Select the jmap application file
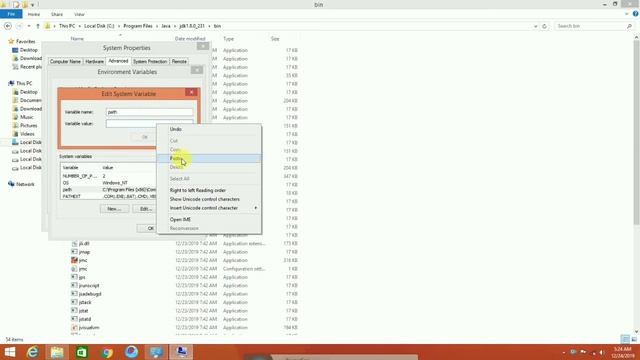 (84, 252)
